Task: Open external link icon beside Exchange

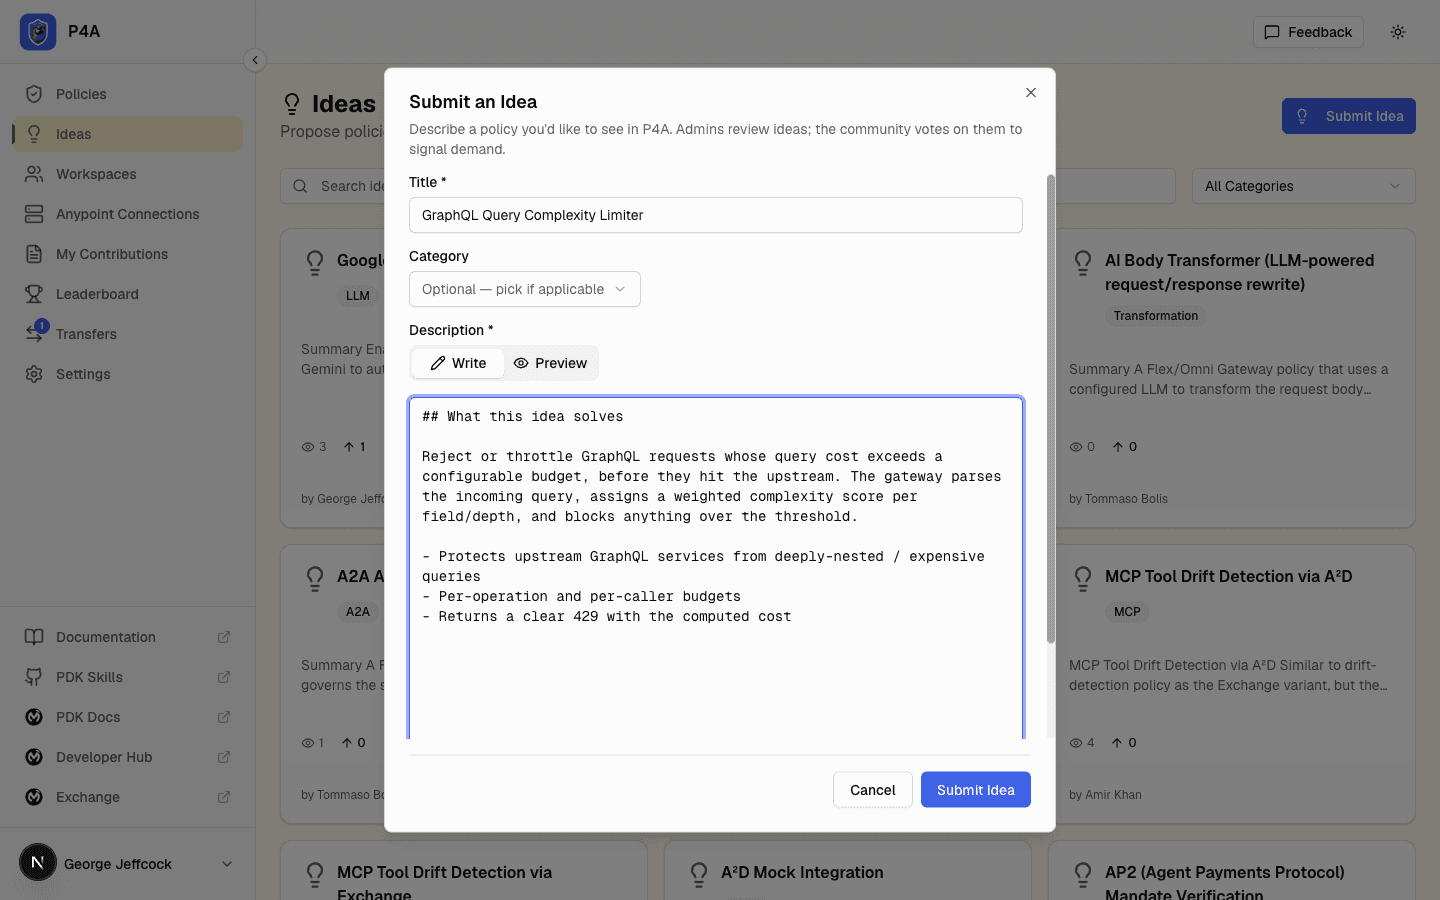Action: point(224,797)
